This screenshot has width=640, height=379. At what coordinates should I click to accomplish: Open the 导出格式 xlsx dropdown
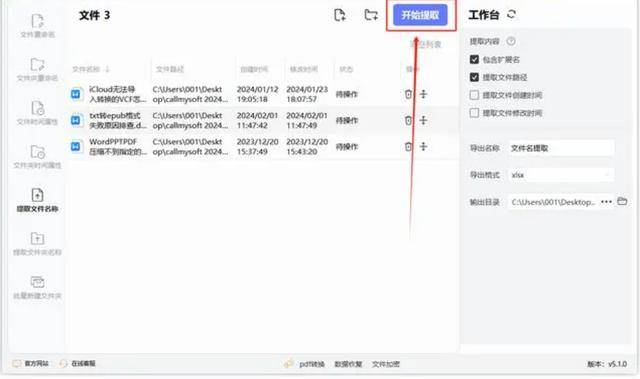pyautogui.click(x=561, y=175)
